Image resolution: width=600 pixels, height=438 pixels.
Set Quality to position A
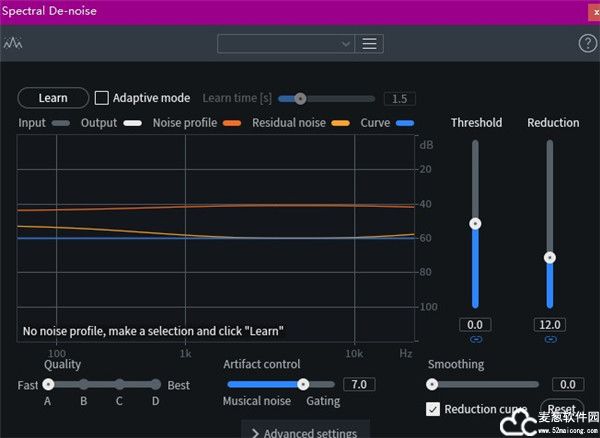coord(48,384)
